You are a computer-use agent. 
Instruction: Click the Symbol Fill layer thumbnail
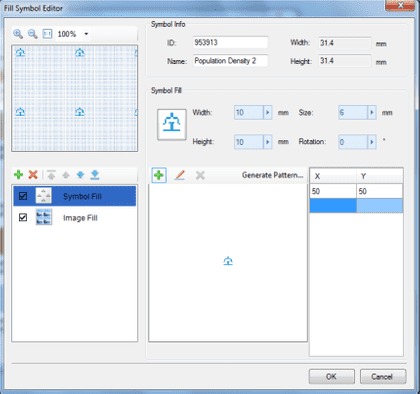tap(44, 196)
